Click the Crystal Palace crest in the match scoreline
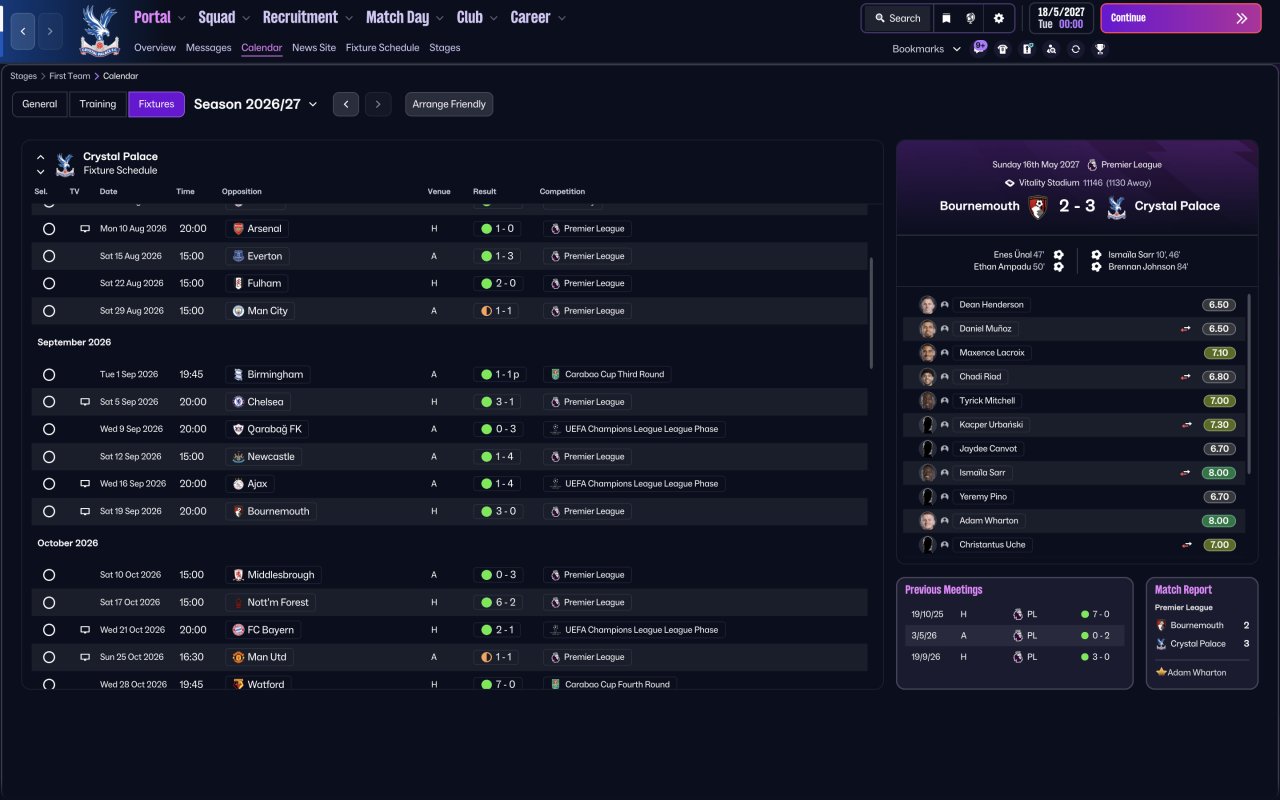The width and height of the screenshot is (1280, 800). coord(1116,207)
